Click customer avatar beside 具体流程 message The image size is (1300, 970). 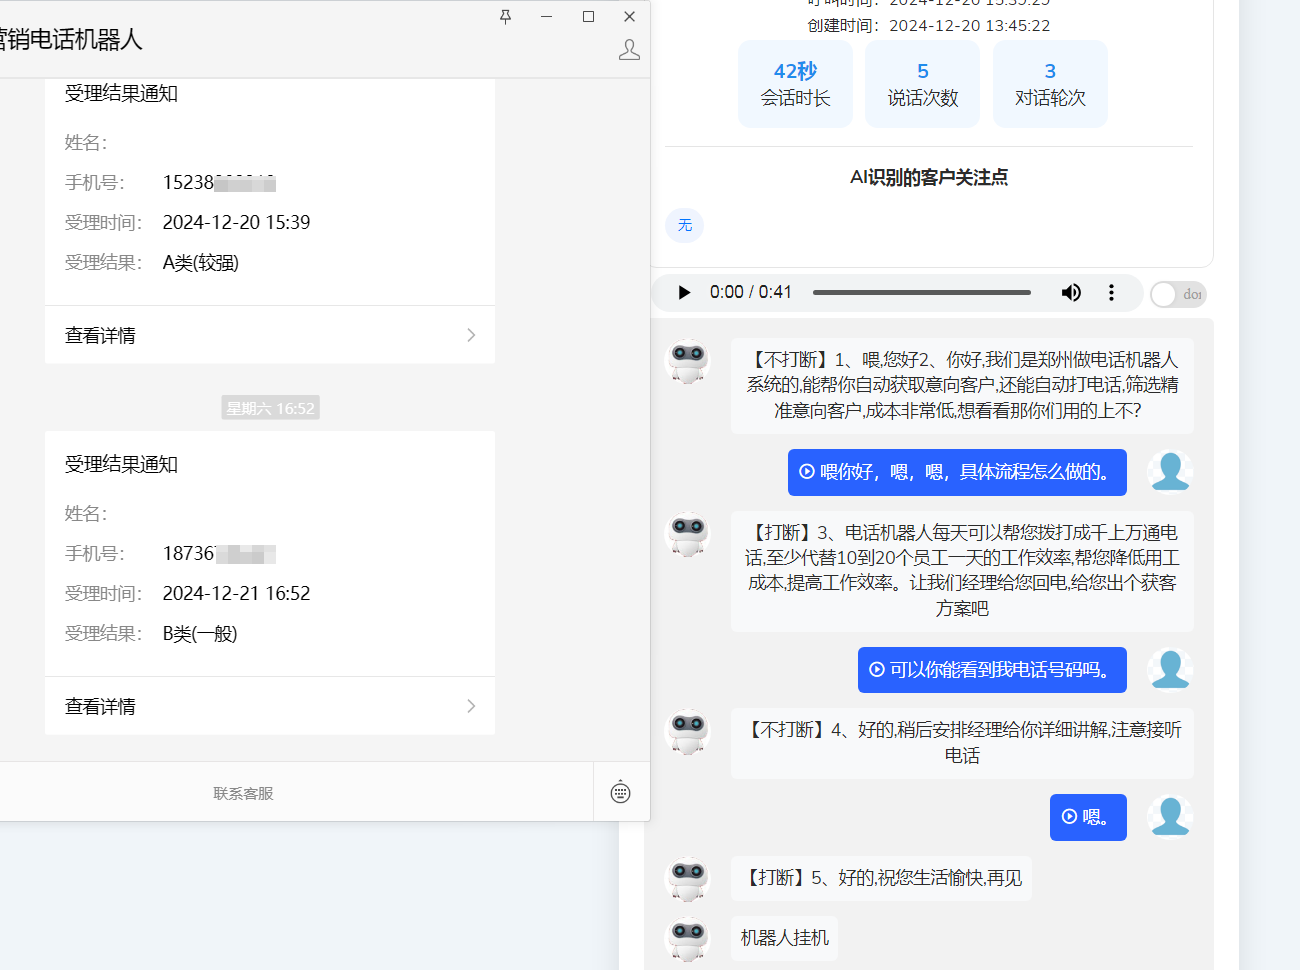[x=1169, y=472]
